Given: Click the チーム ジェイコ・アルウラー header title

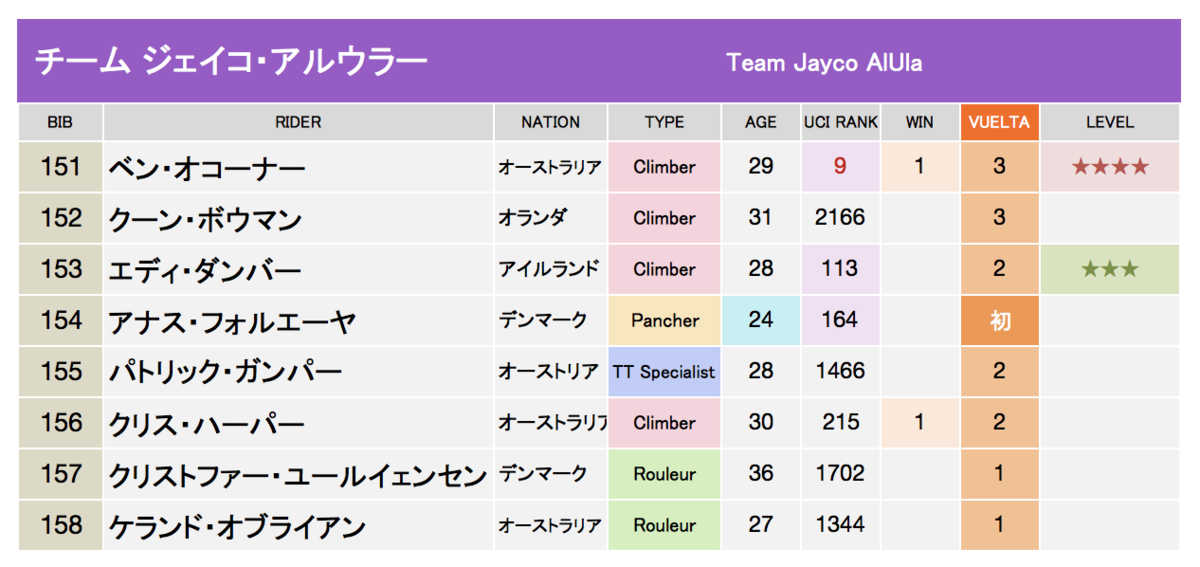Looking at the screenshot, I should pyautogui.click(x=231, y=63).
